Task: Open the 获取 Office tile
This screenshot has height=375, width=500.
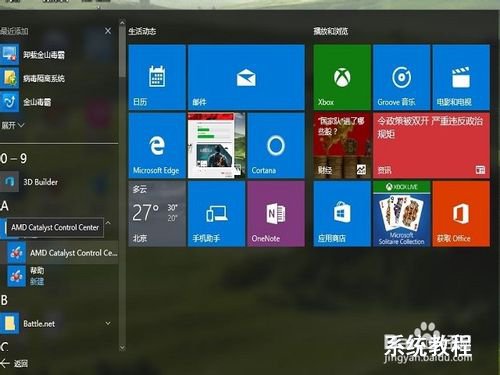Action: coord(461,214)
